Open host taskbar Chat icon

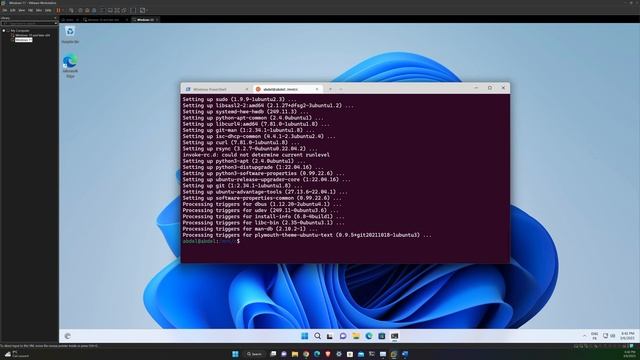(x=284, y=354)
